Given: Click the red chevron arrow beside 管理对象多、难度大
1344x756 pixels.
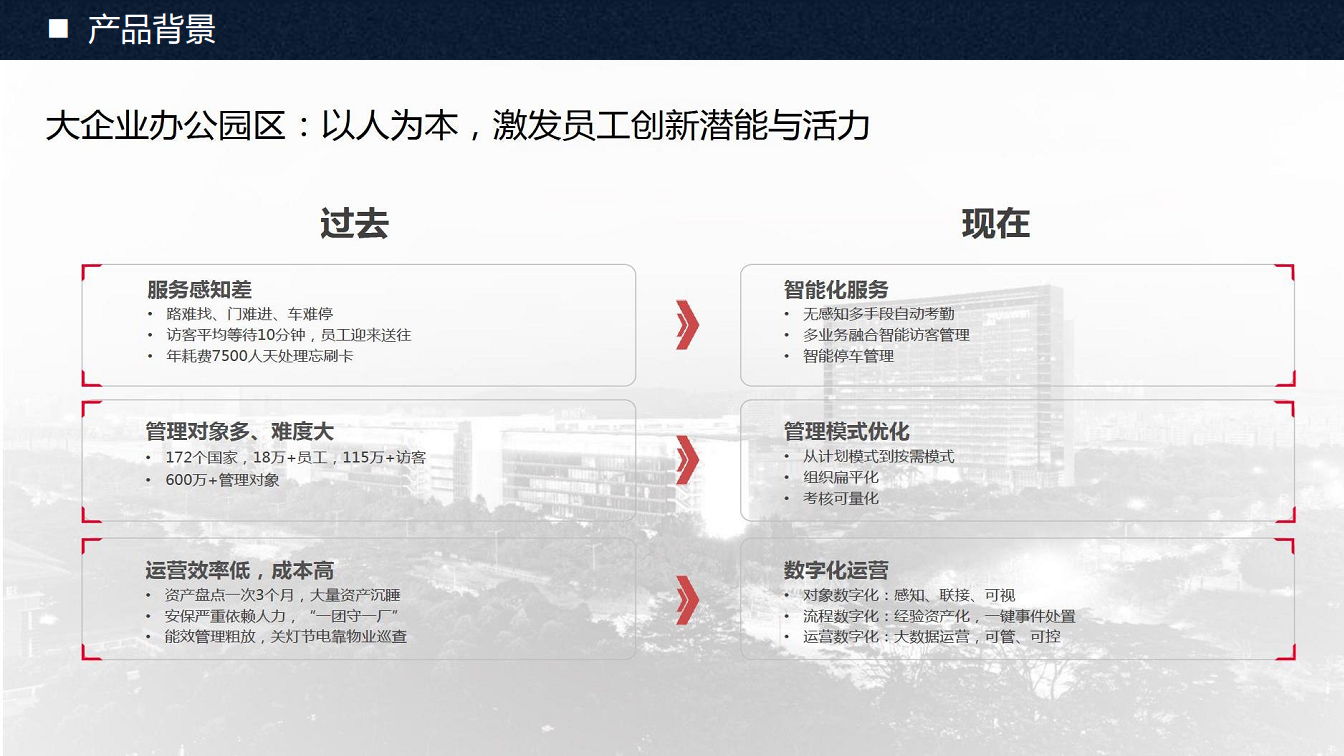Looking at the screenshot, I should tap(687, 461).
